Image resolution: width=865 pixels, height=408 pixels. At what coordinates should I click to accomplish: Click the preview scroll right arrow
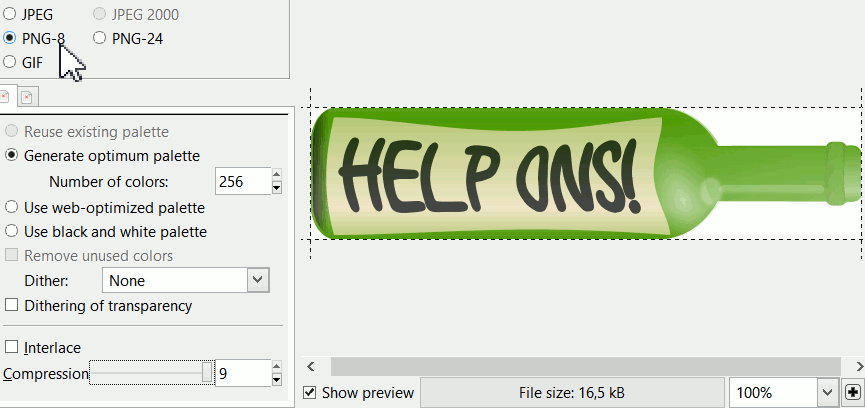coord(858,366)
